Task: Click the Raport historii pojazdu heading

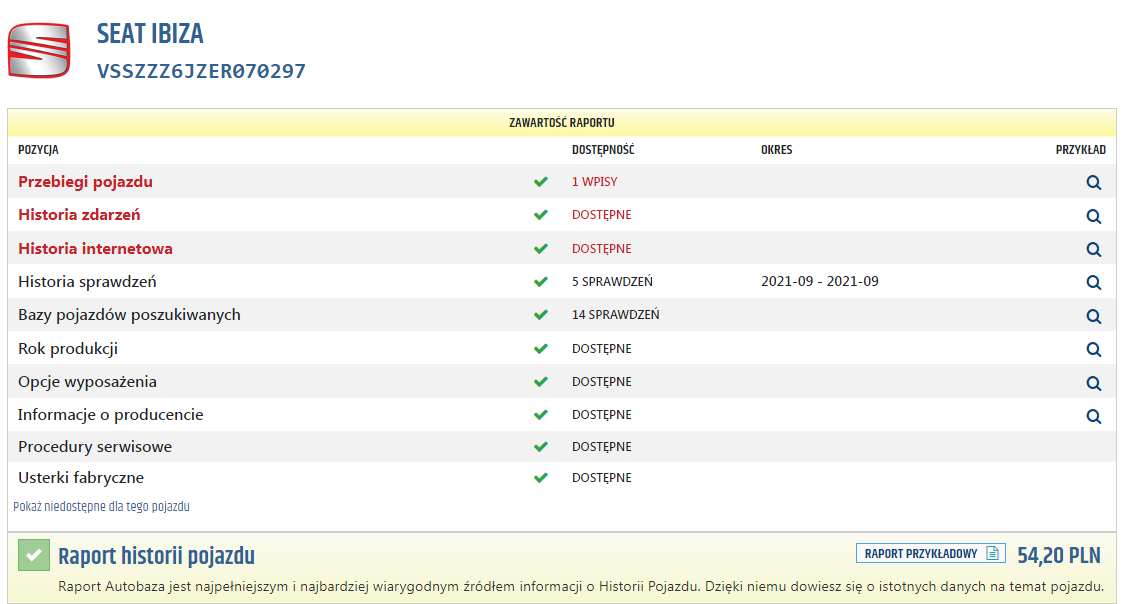Action: (x=156, y=556)
